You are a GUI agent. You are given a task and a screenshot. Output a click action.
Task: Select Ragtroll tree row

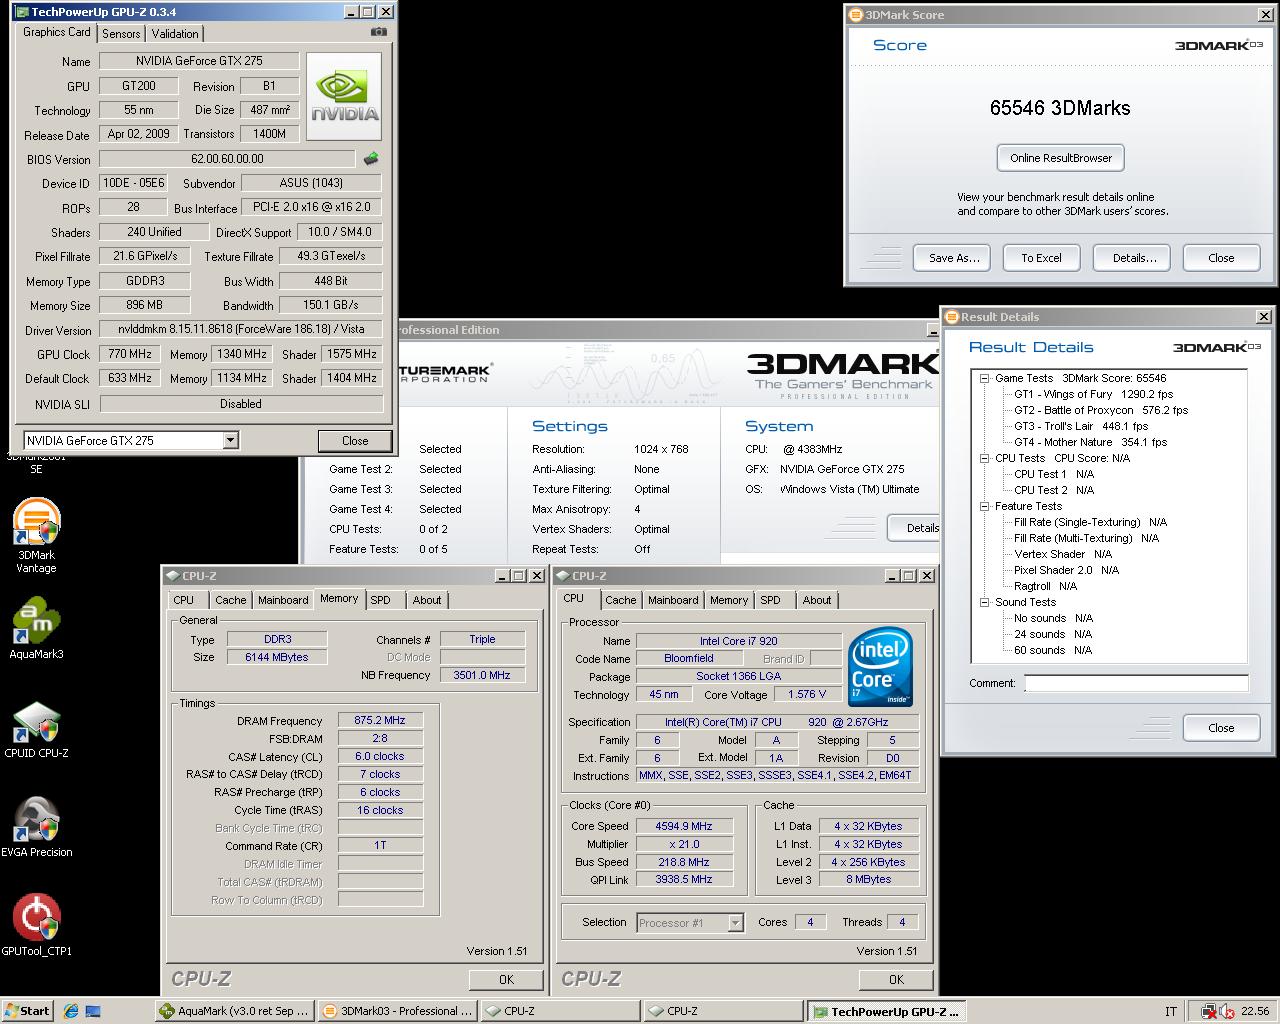1045,586
